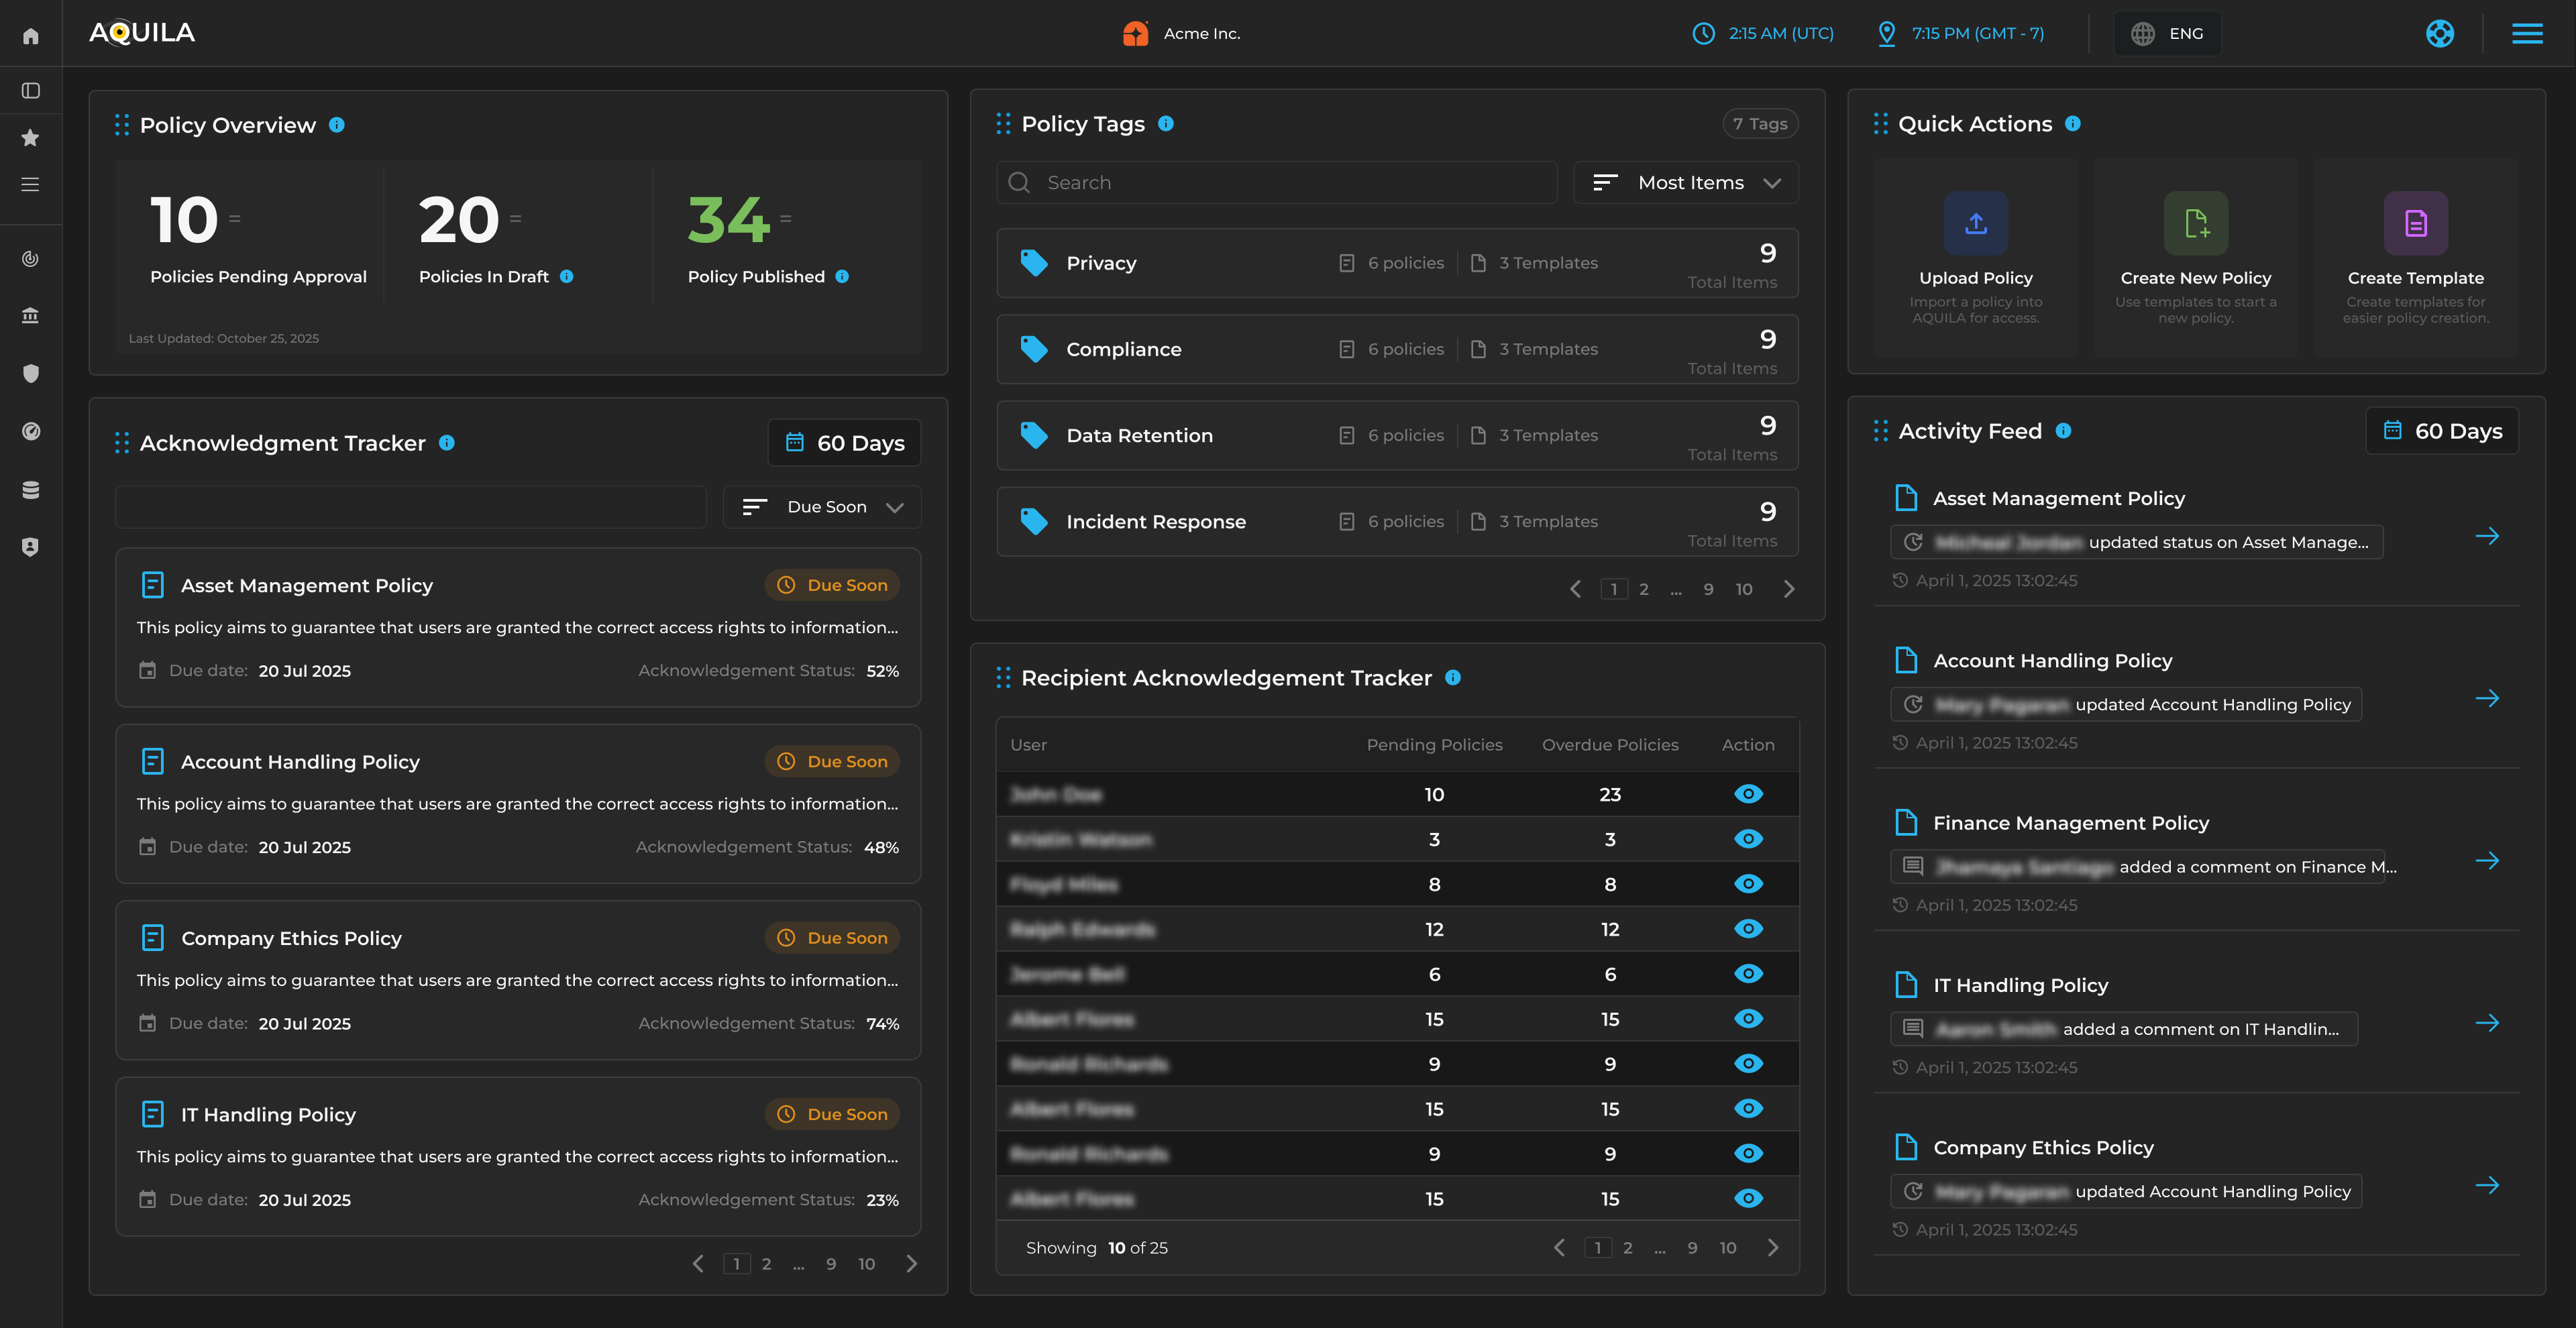Select page 10 in Recipient tracker pagination
Screen dimensions: 2576x1328
(1728, 1248)
